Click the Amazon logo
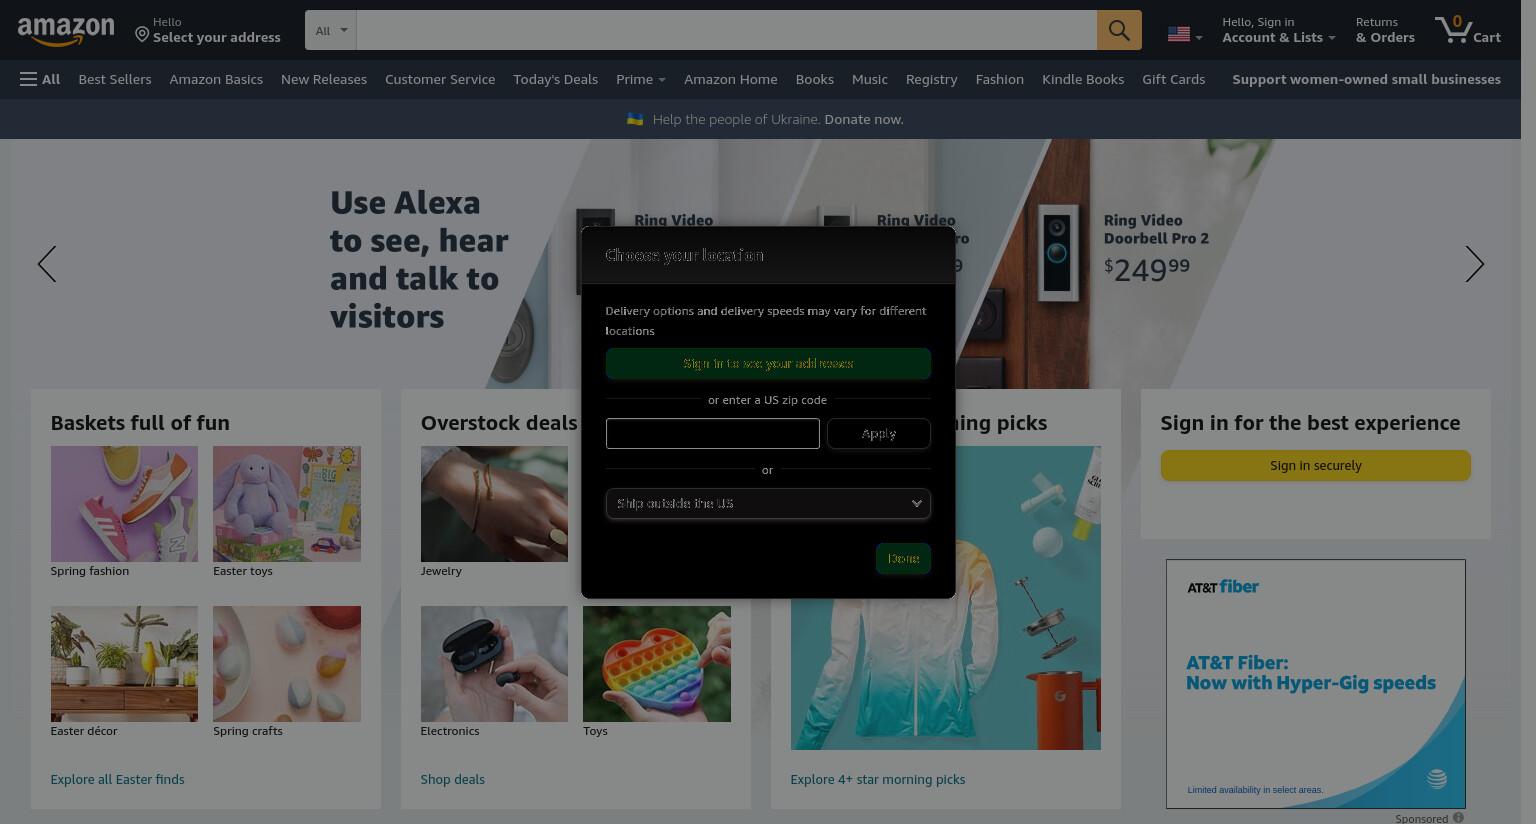The height and width of the screenshot is (824, 1536). coord(66,31)
